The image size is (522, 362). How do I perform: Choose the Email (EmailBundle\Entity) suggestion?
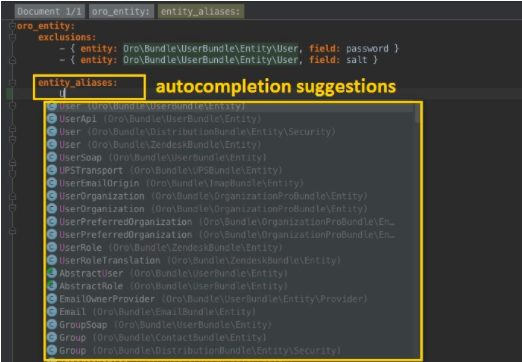(230, 312)
